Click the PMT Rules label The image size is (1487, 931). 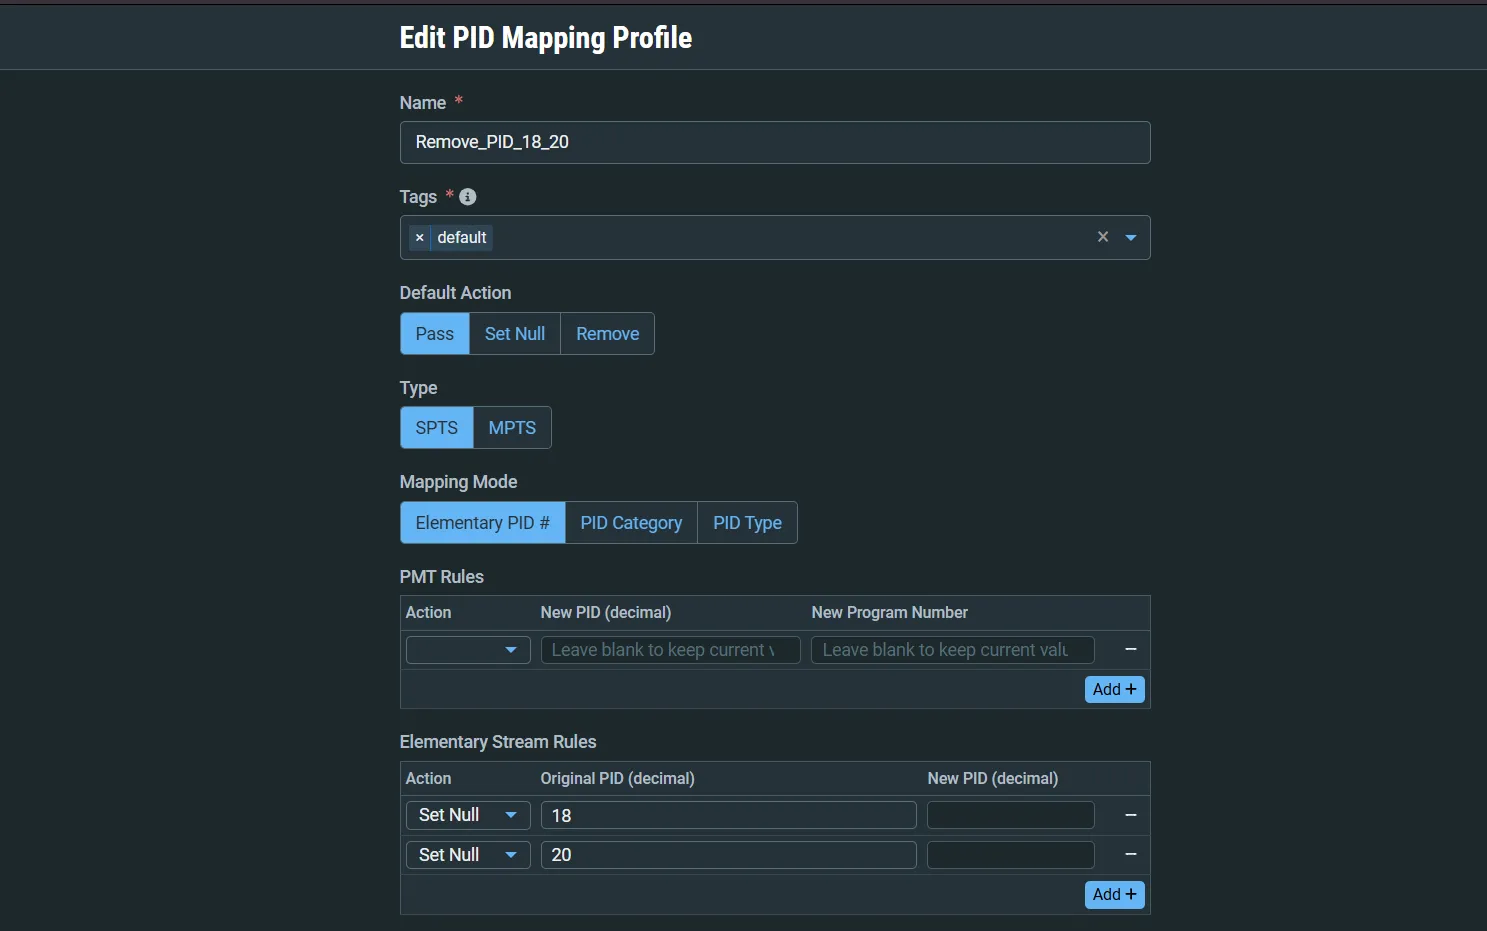pyautogui.click(x=442, y=577)
